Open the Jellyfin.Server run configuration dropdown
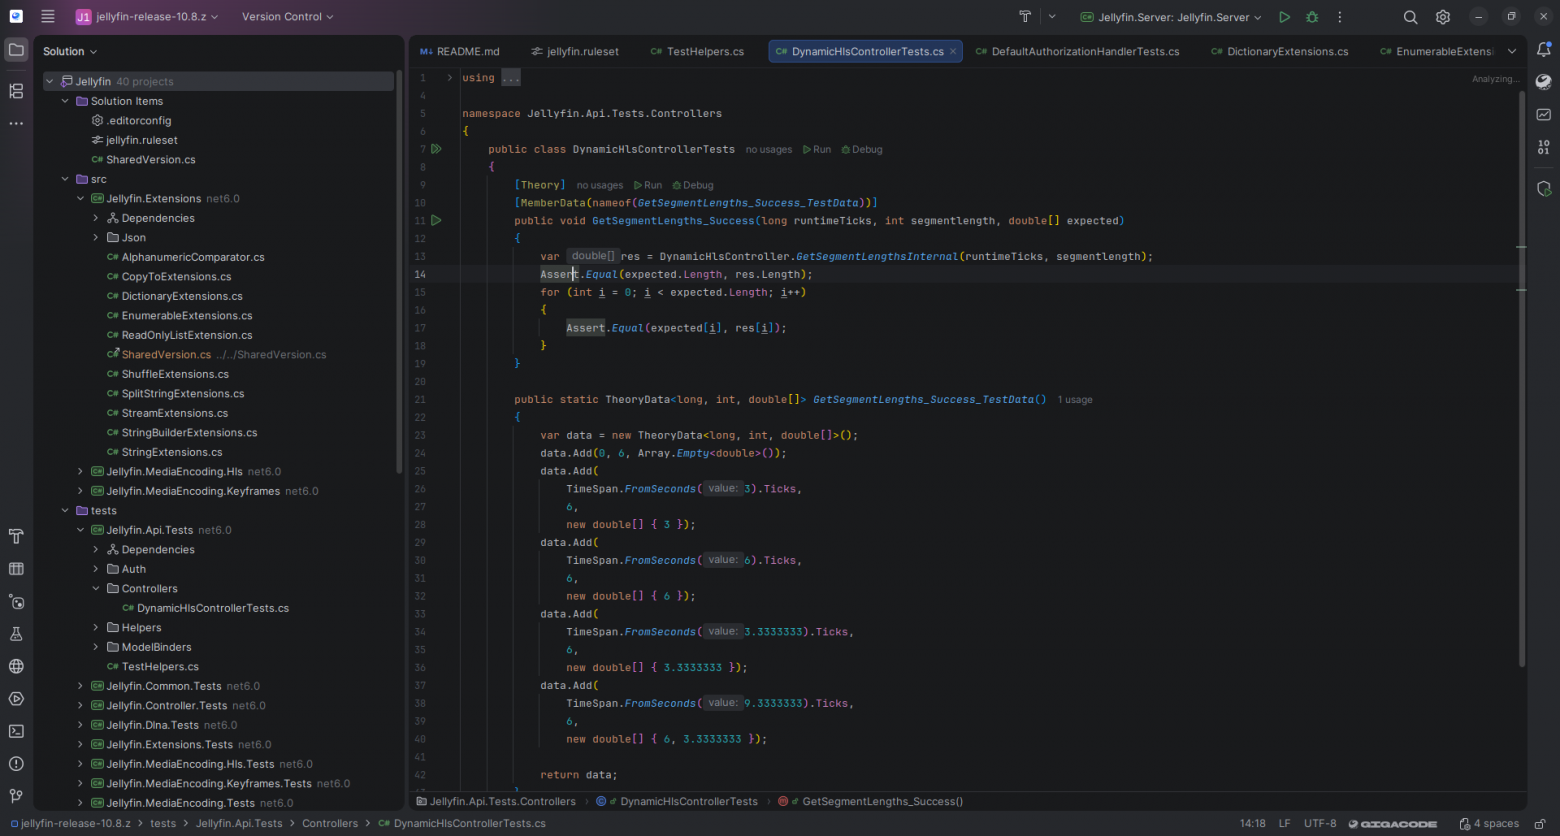1560x836 pixels. click(1170, 17)
